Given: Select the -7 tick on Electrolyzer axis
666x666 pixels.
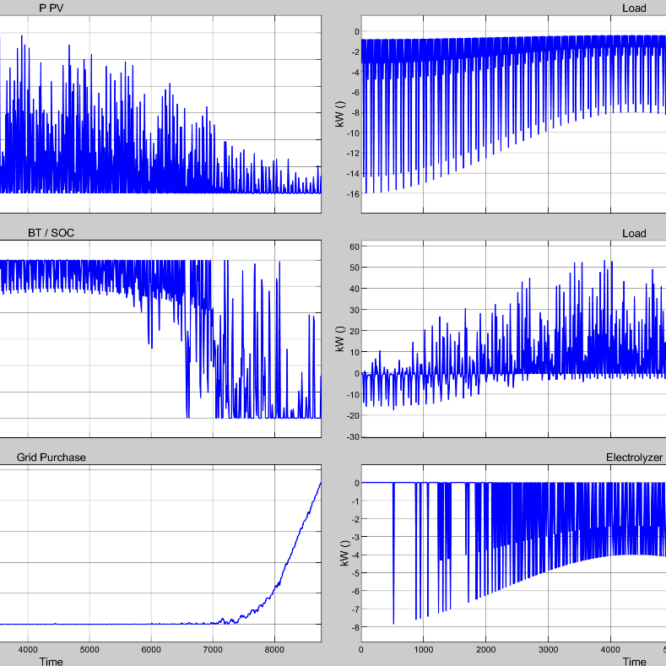Looking at the screenshot, I should click(356, 609).
